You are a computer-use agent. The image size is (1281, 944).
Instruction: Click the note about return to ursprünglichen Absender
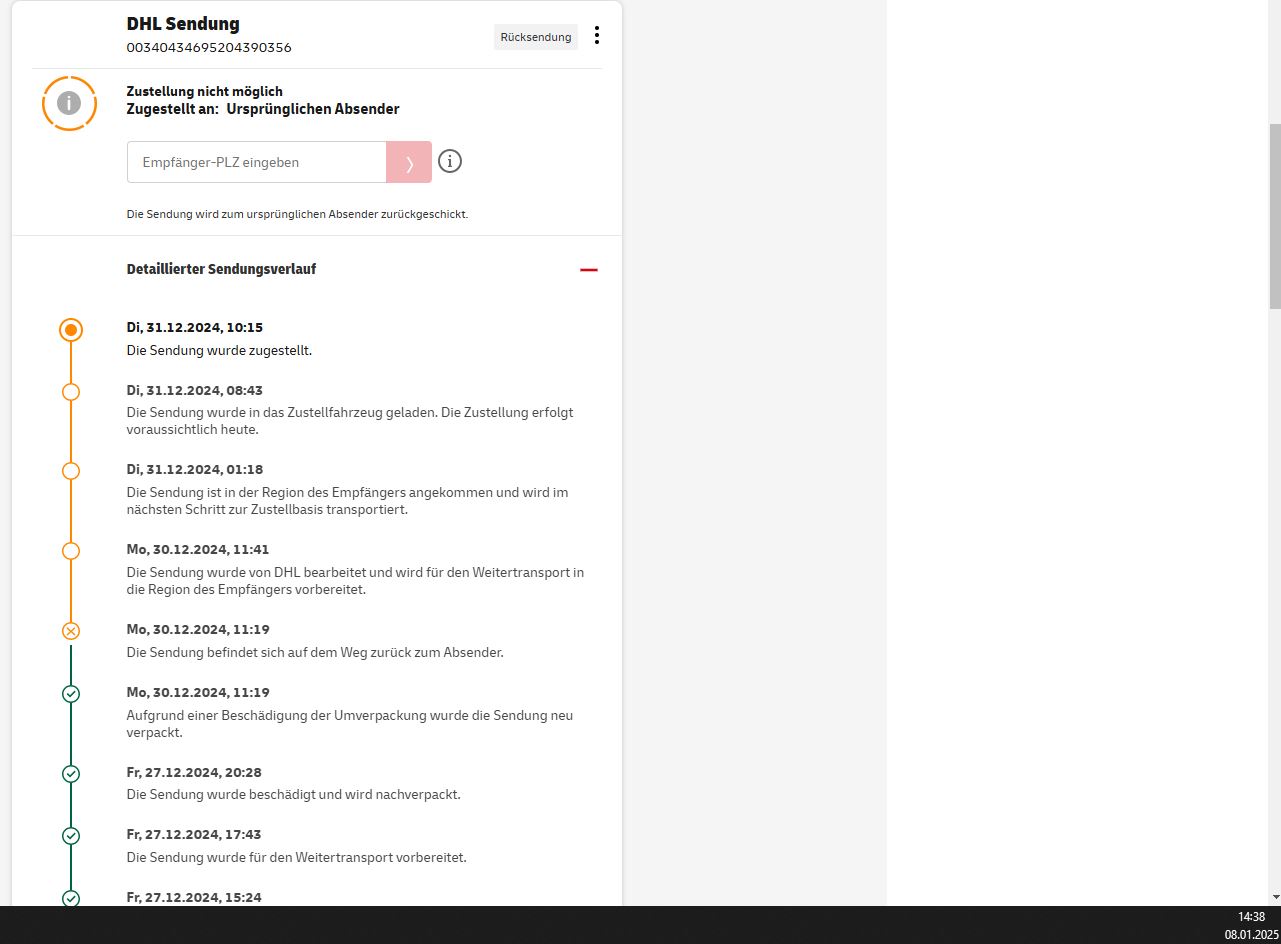tap(297, 214)
